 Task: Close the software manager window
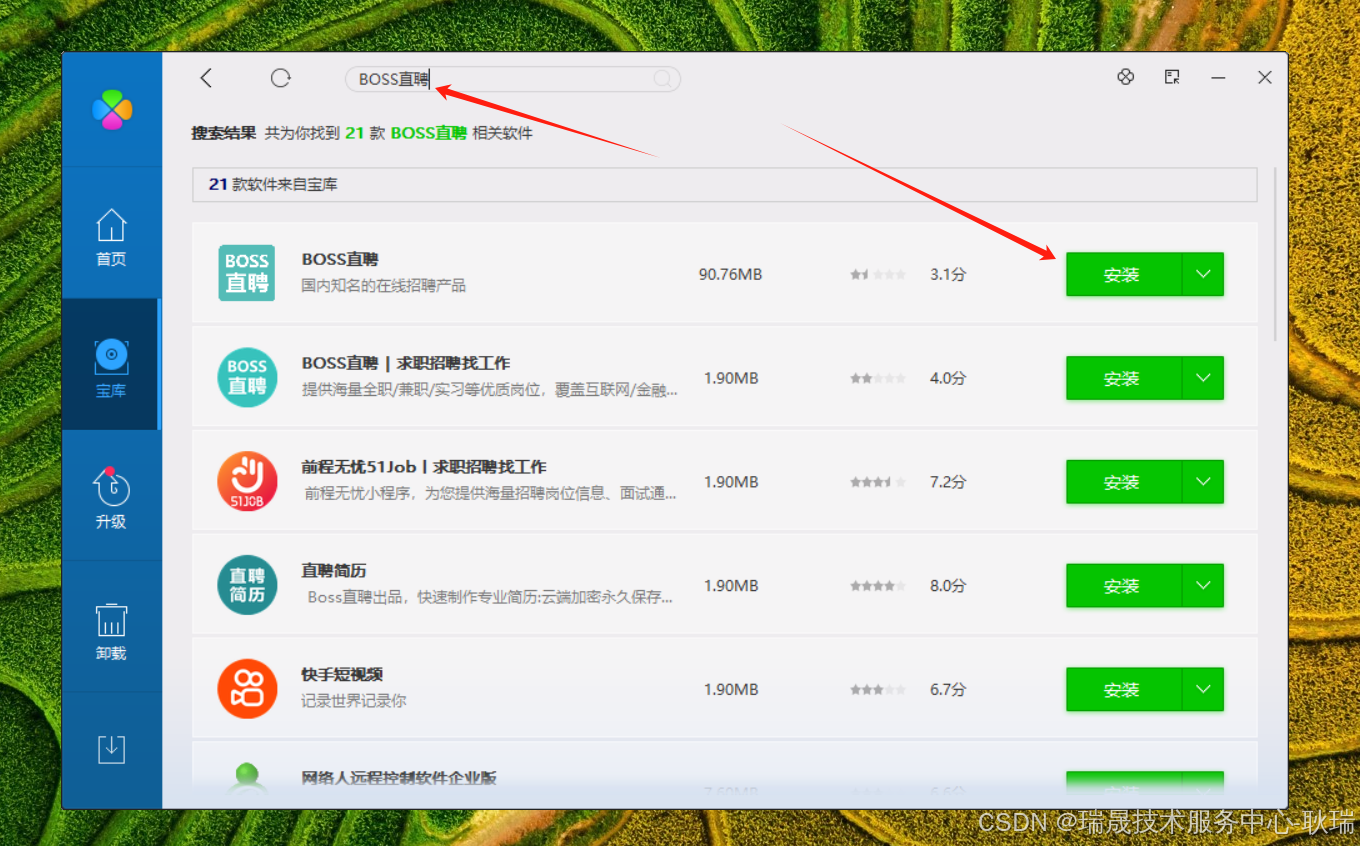1265,77
